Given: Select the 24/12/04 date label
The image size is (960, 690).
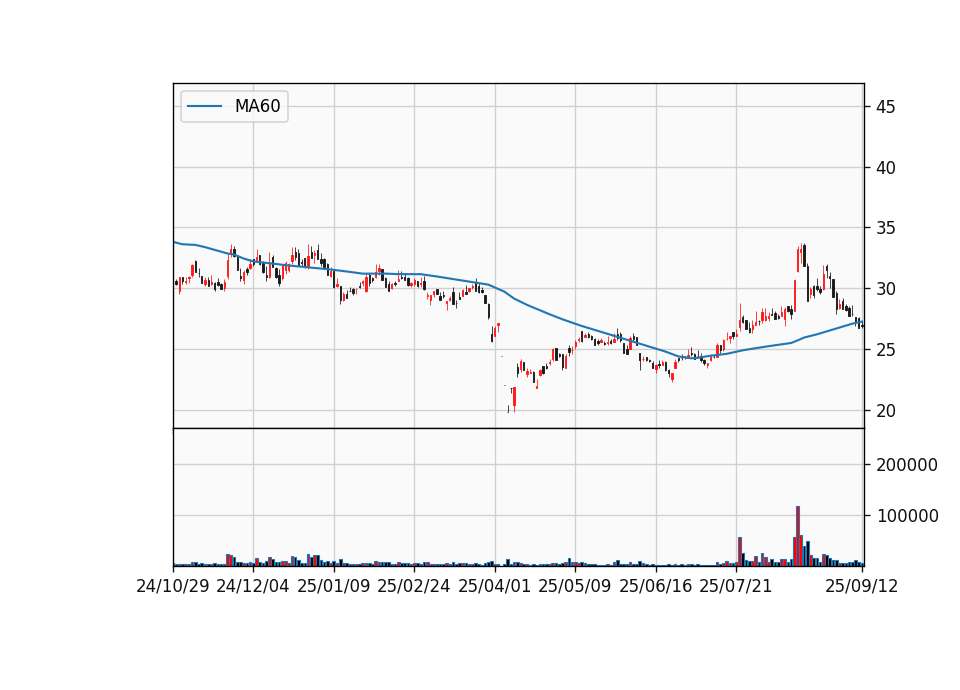Looking at the screenshot, I should click(x=253, y=586).
